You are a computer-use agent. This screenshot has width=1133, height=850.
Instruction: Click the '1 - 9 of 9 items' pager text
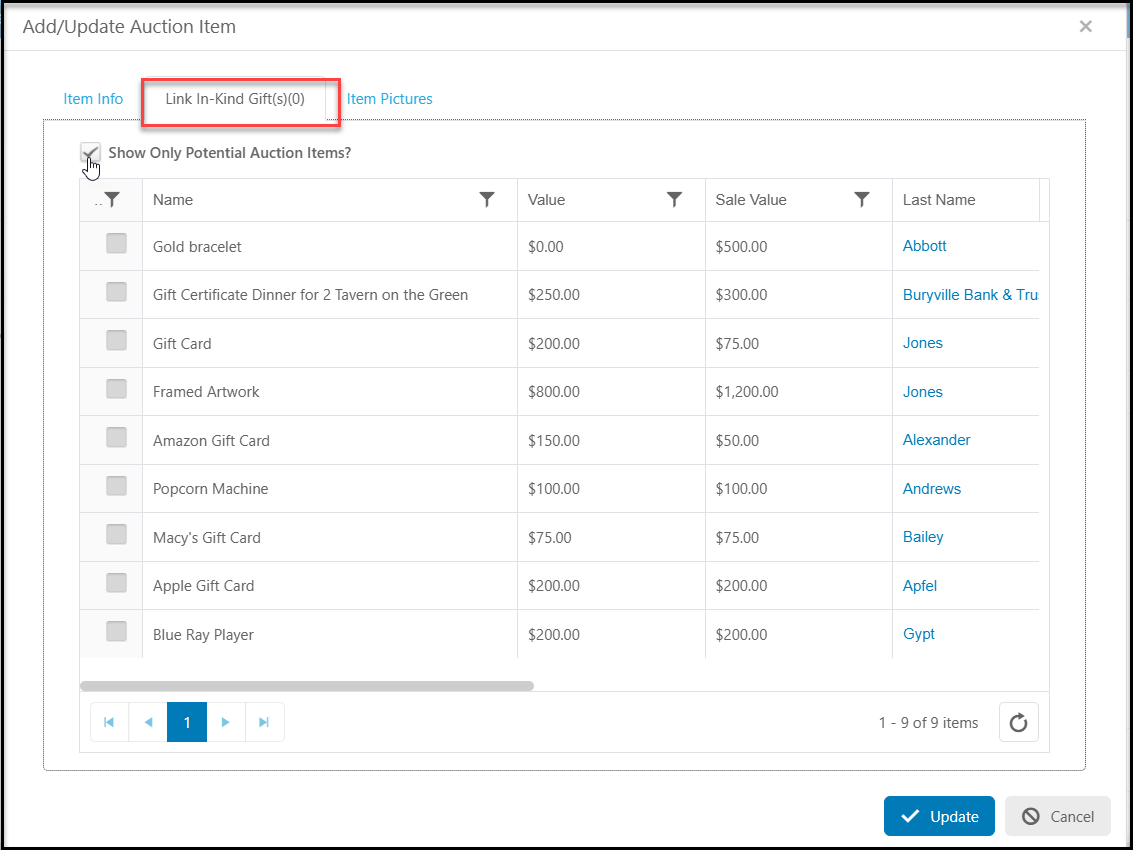(929, 723)
